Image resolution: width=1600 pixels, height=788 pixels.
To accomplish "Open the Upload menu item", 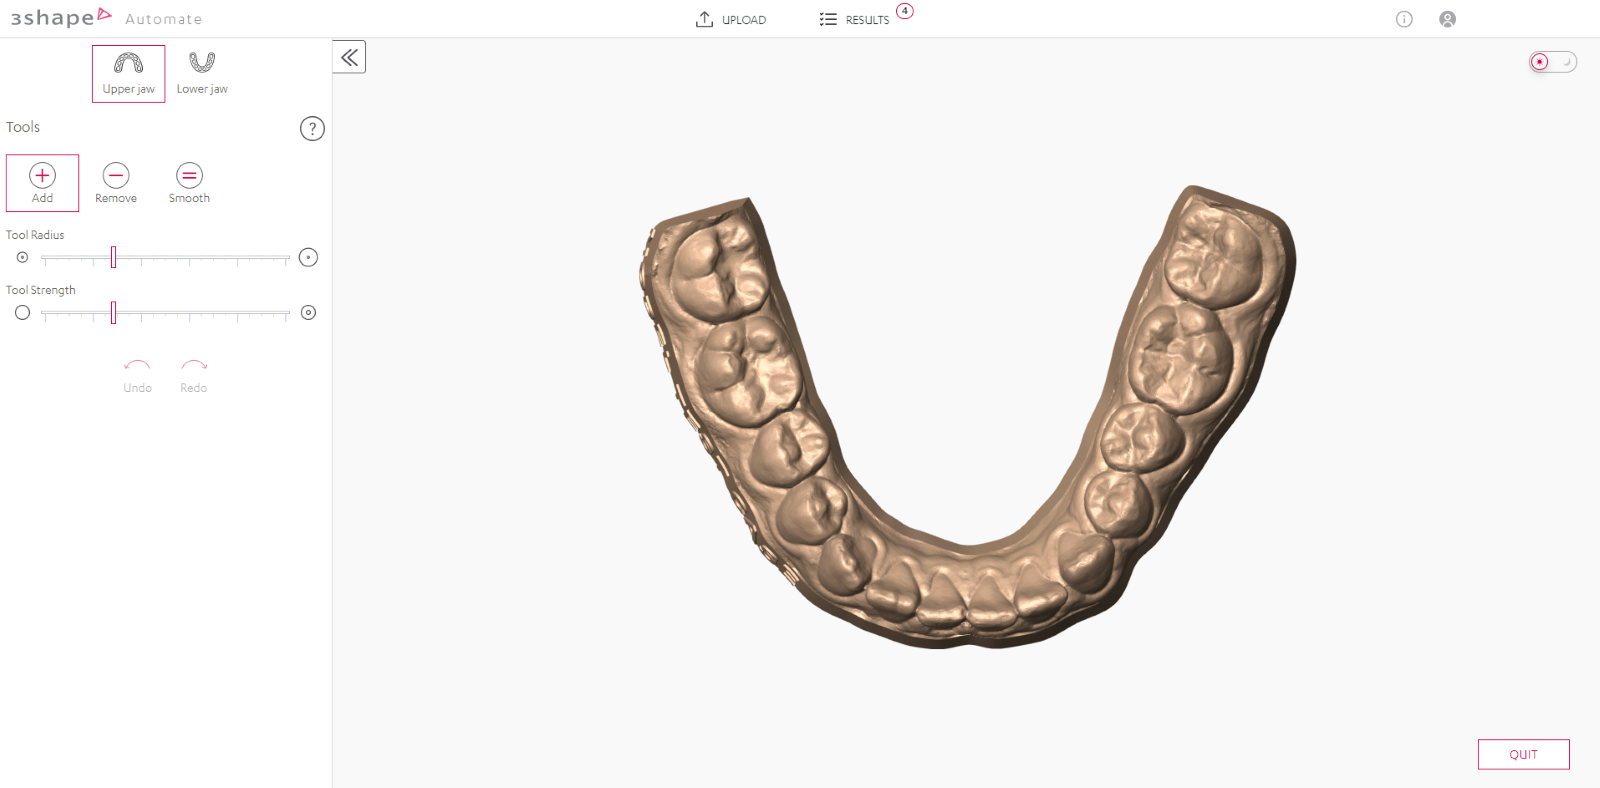I will pyautogui.click(x=731, y=20).
